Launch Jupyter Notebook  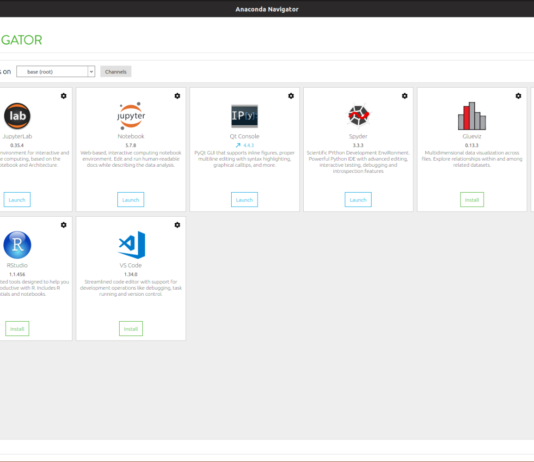coord(131,200)
